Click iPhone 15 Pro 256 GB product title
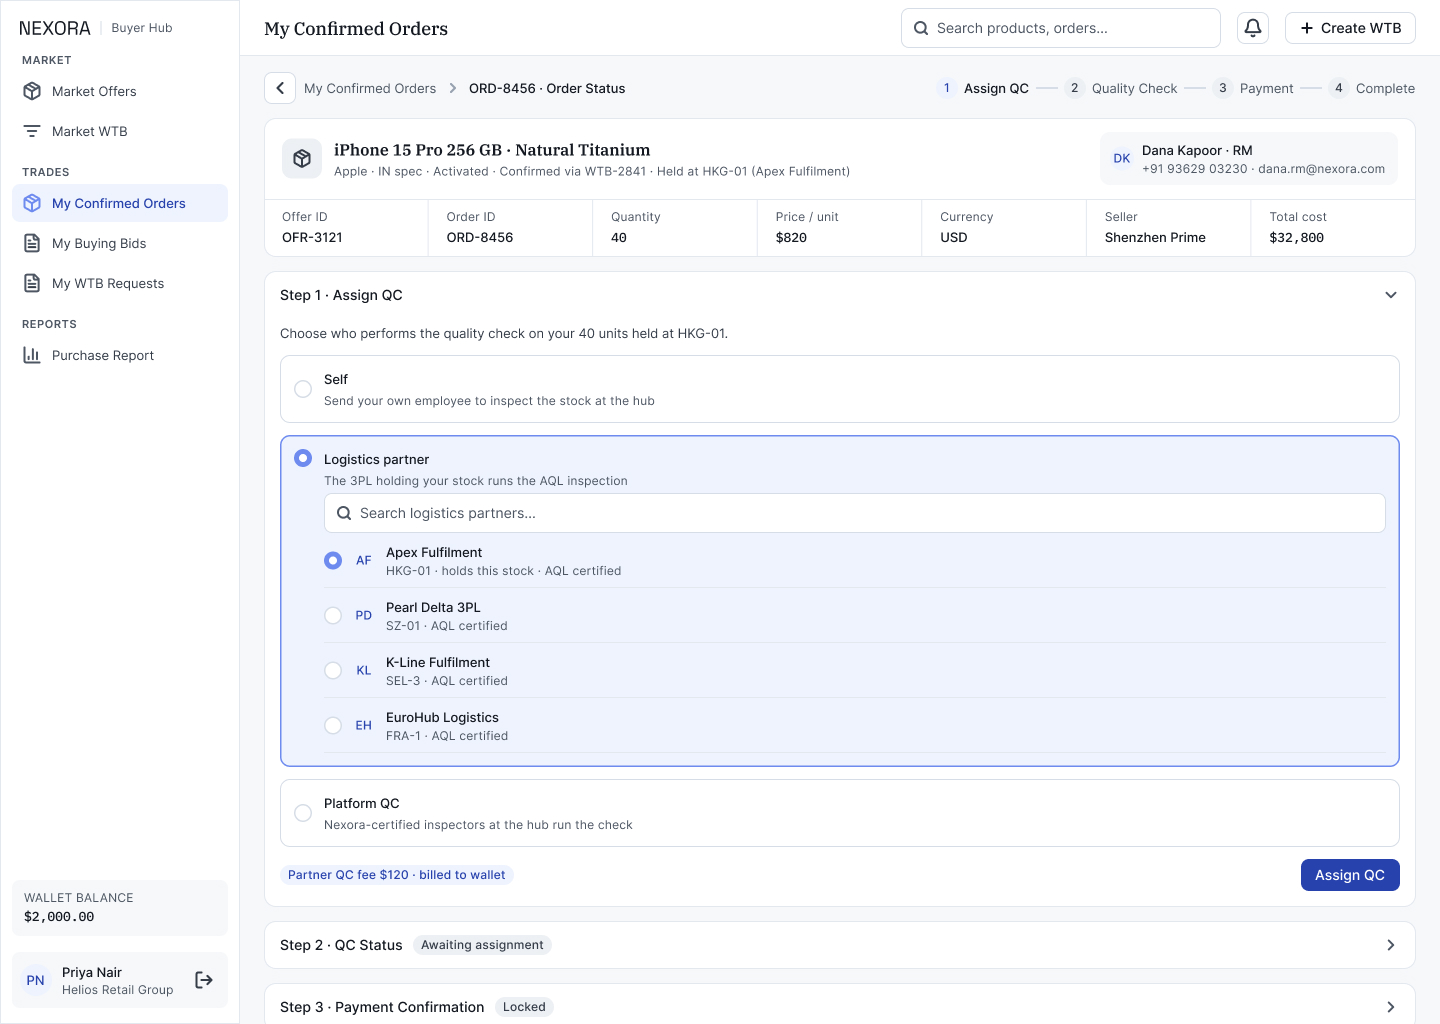 [492, 150]
